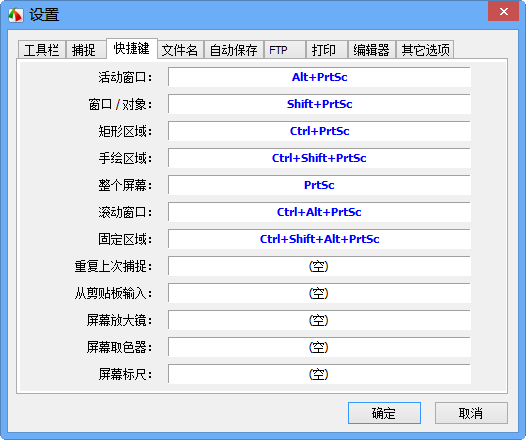Select the 整个屏幕 PrtSc hotkey field
The image size is (526, 440).
pyautogui.click(x=319, y=185)
